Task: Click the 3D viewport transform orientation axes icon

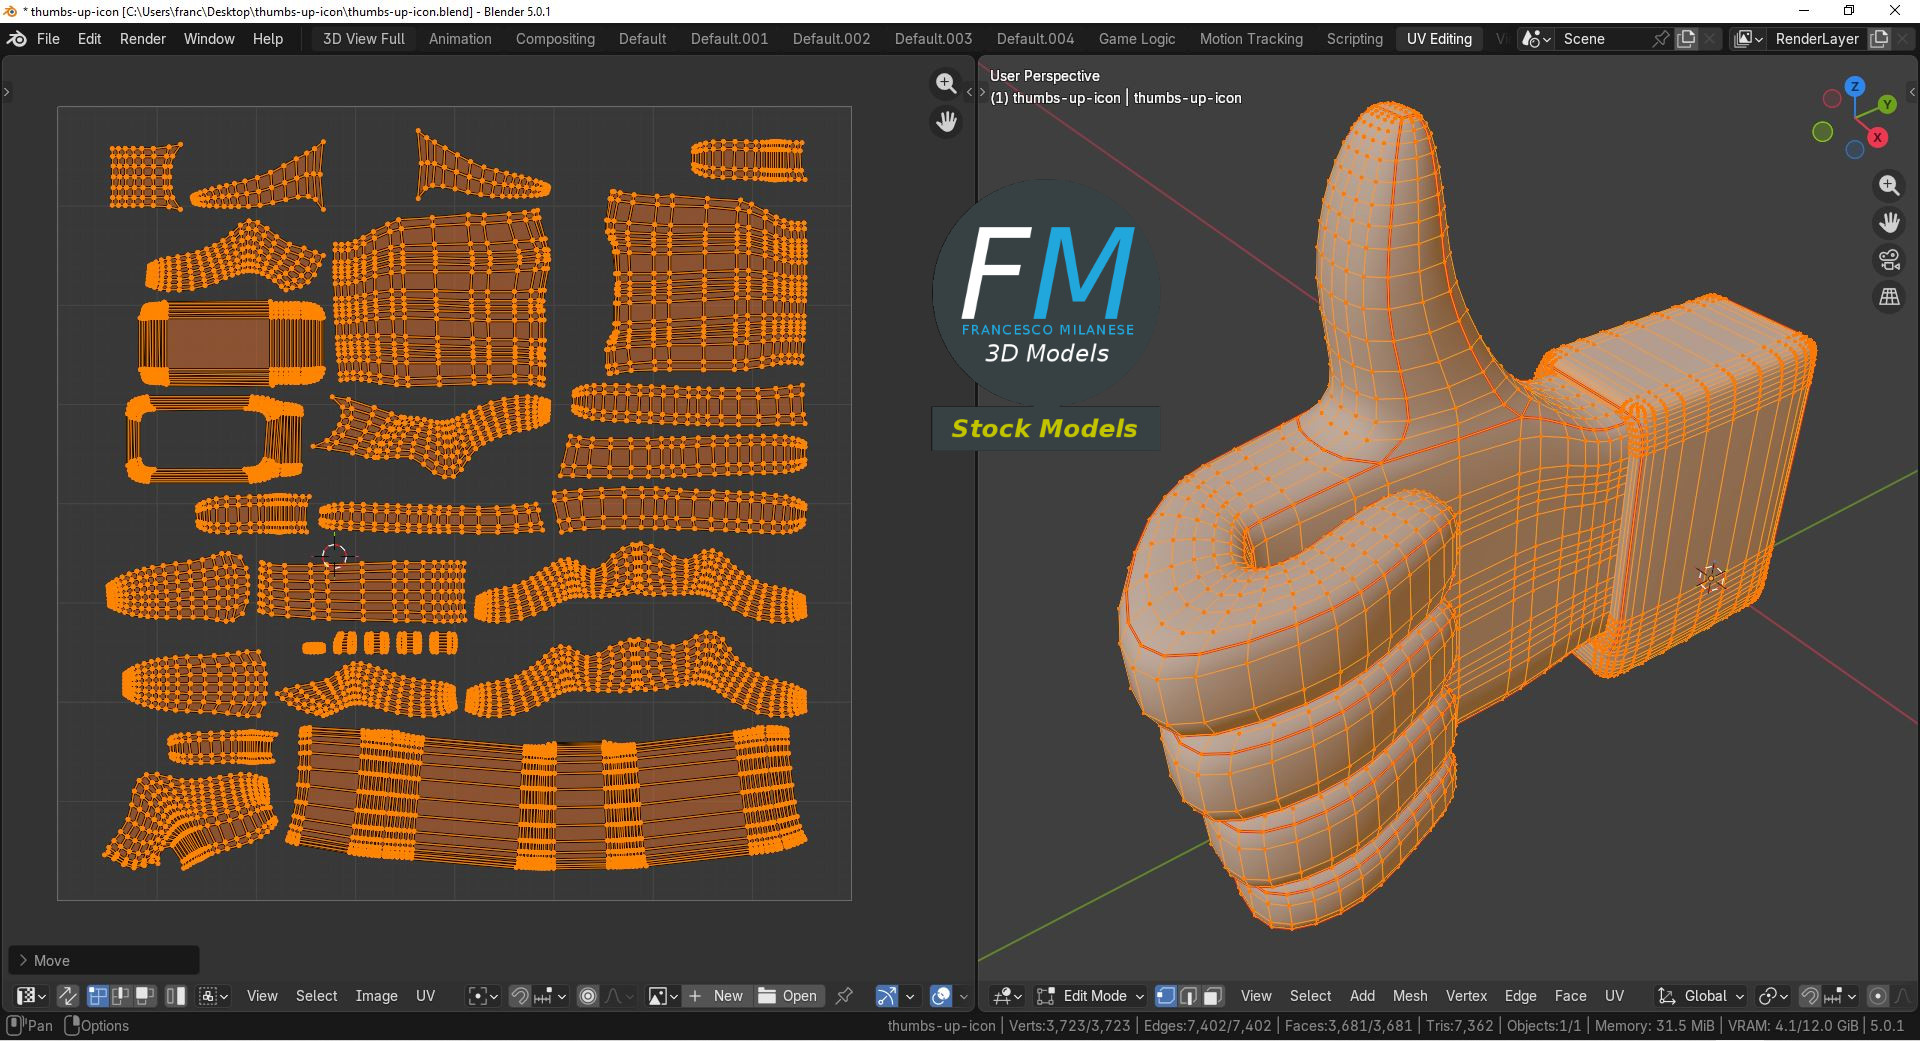Action: (x=1666, y=996)
